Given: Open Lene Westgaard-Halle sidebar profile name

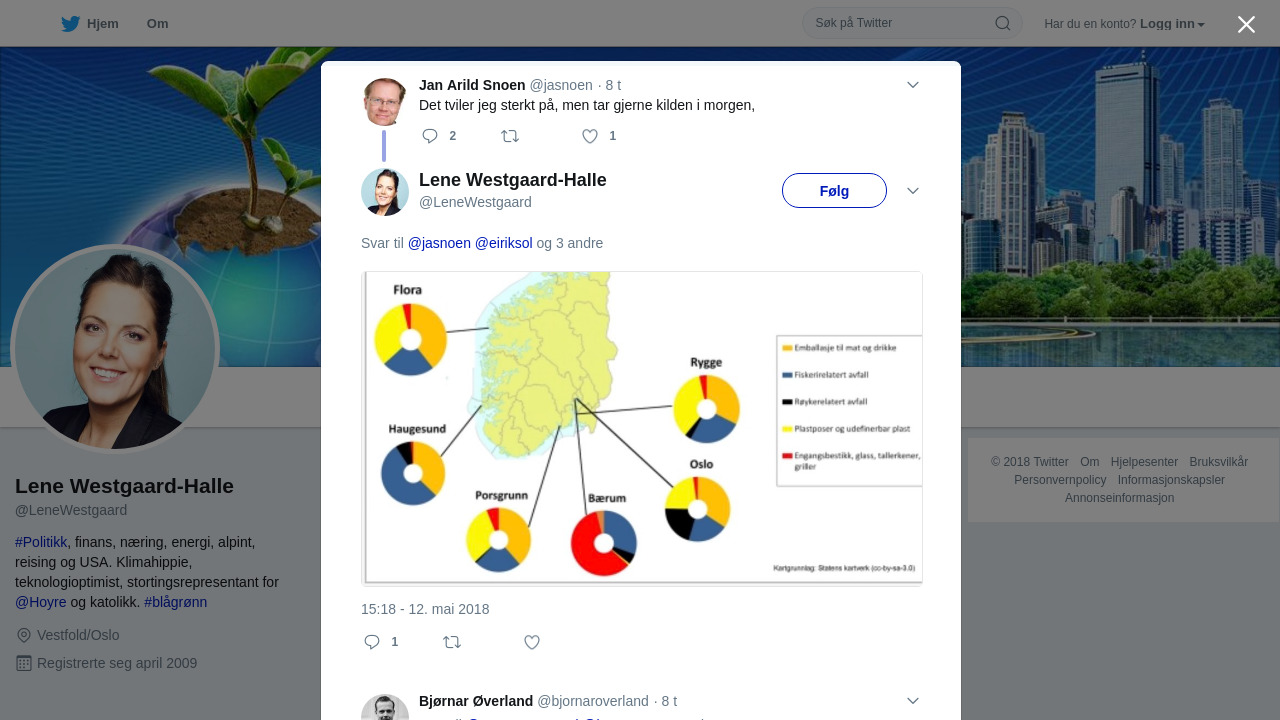Looking at the screenshot, I should point(124,486).
